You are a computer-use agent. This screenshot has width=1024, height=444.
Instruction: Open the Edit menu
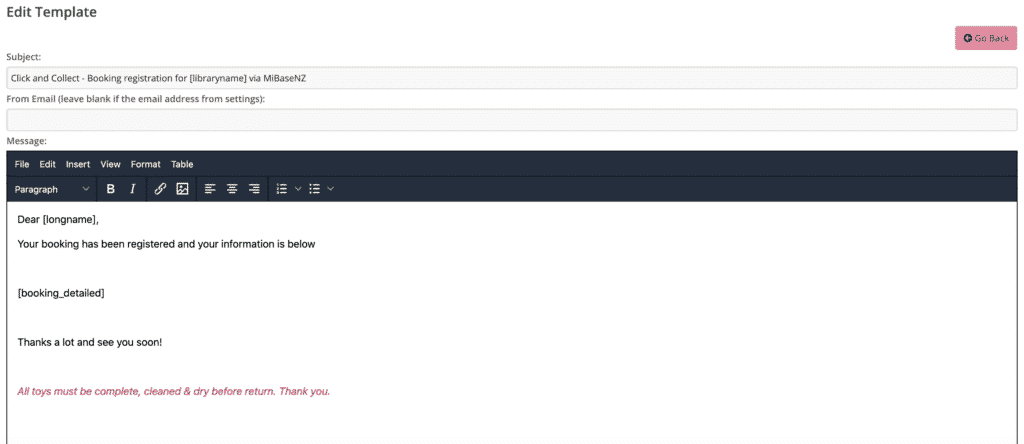tap(48, 165)
